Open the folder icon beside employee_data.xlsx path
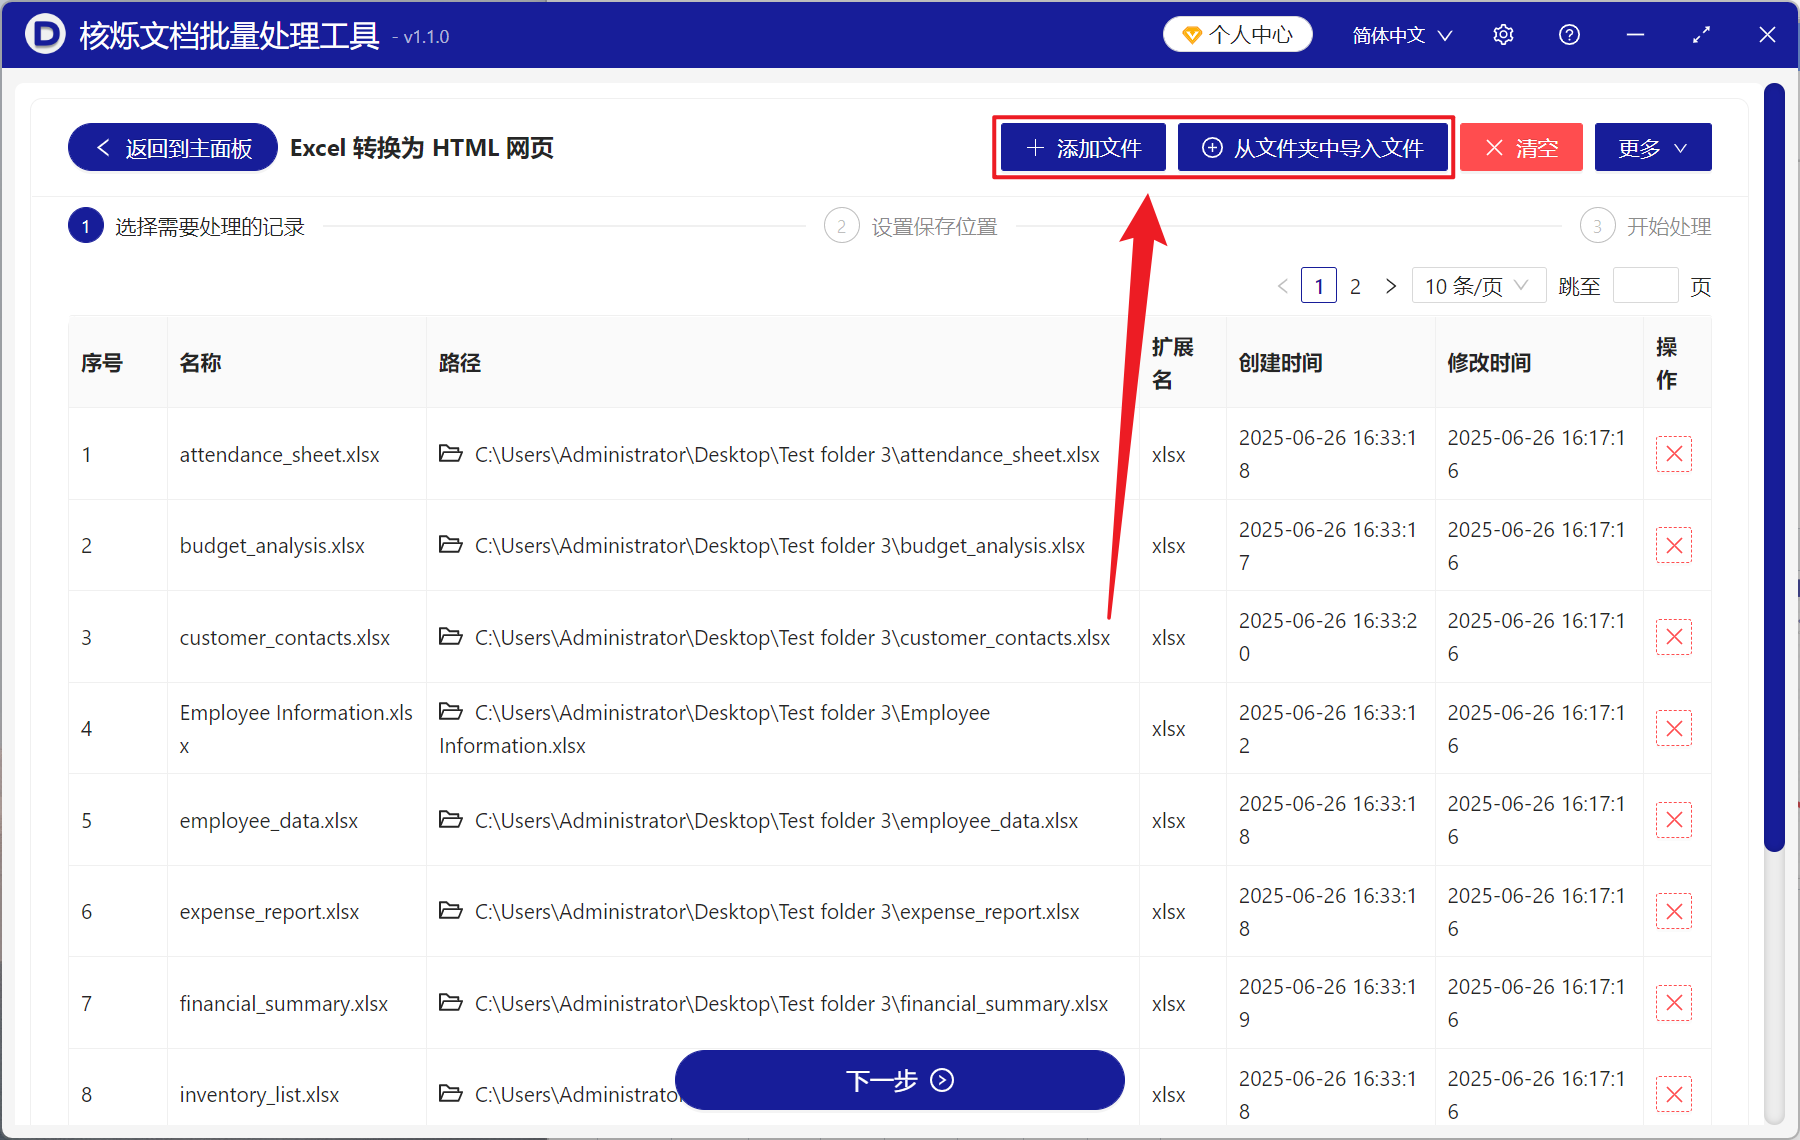 click(450, 819)
